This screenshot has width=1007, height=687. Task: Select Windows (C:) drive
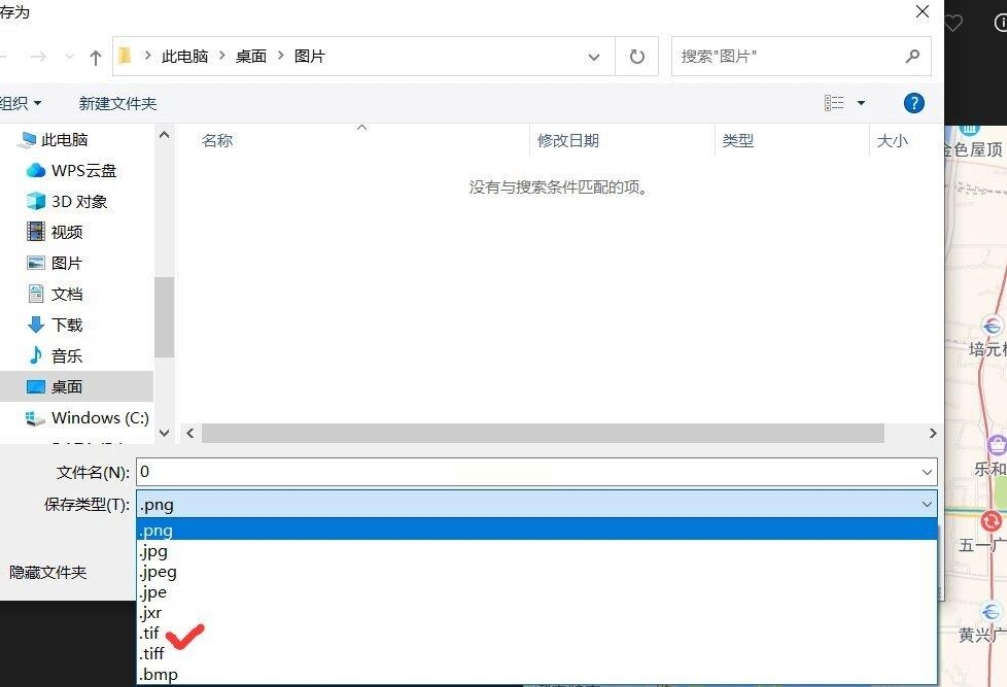click(x=87, y=417)
